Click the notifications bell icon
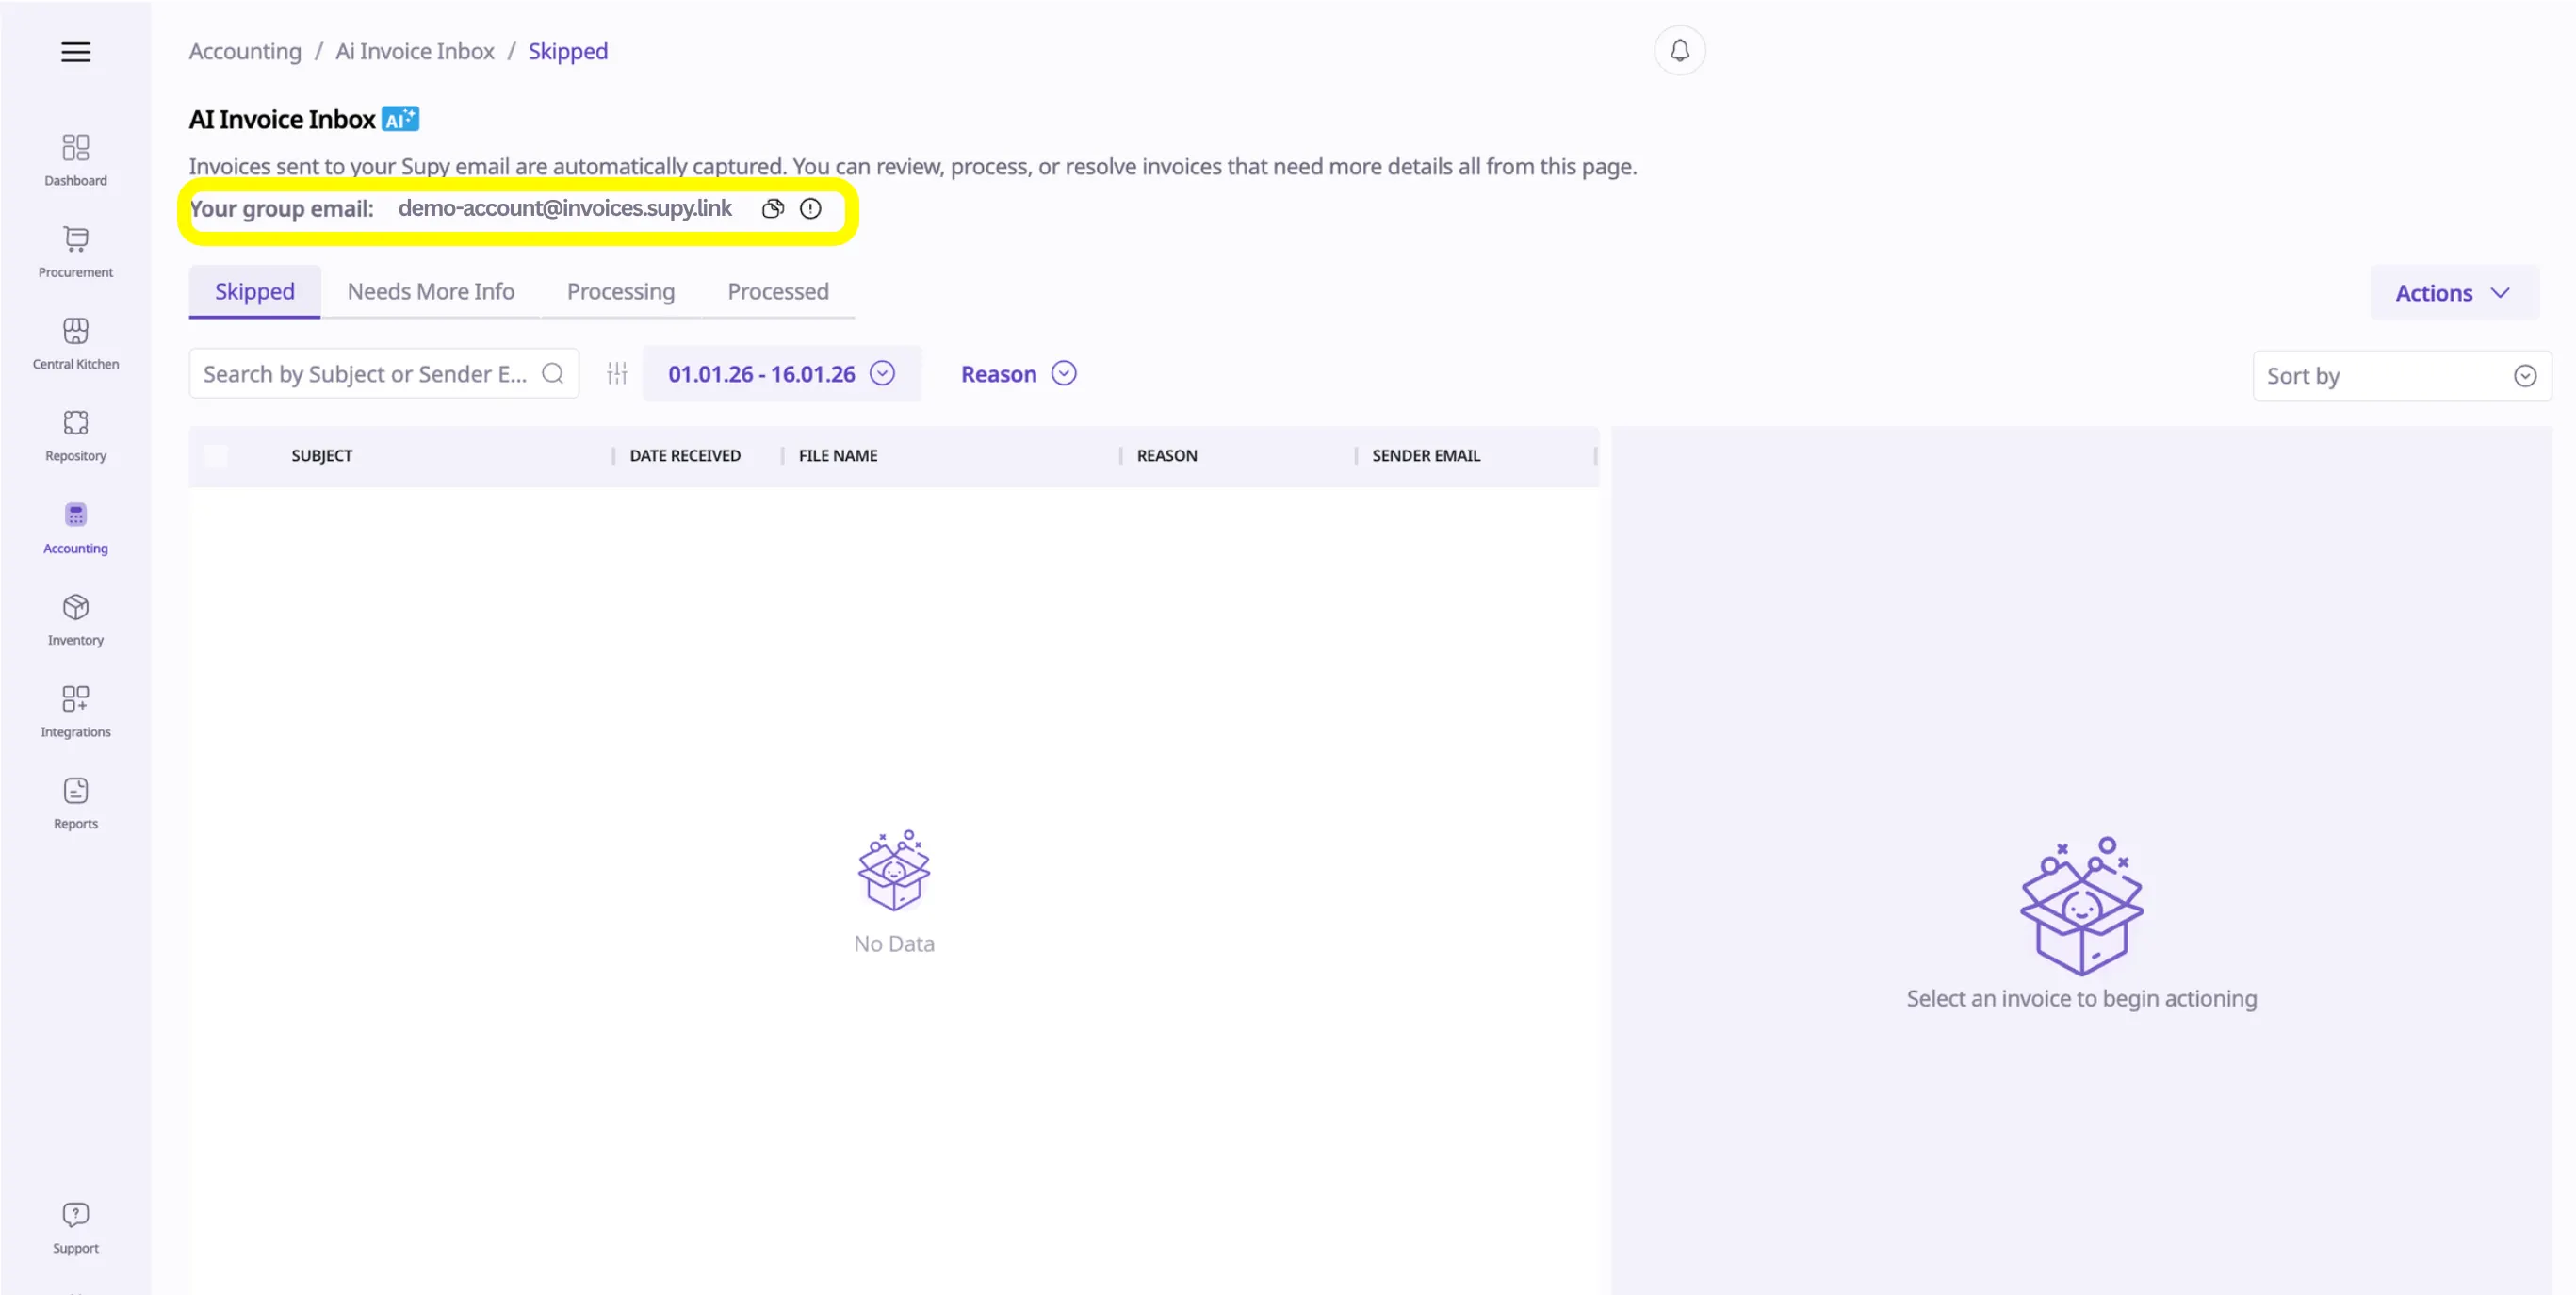This screenshot has height=1295, width=2576. point(1679,51)
